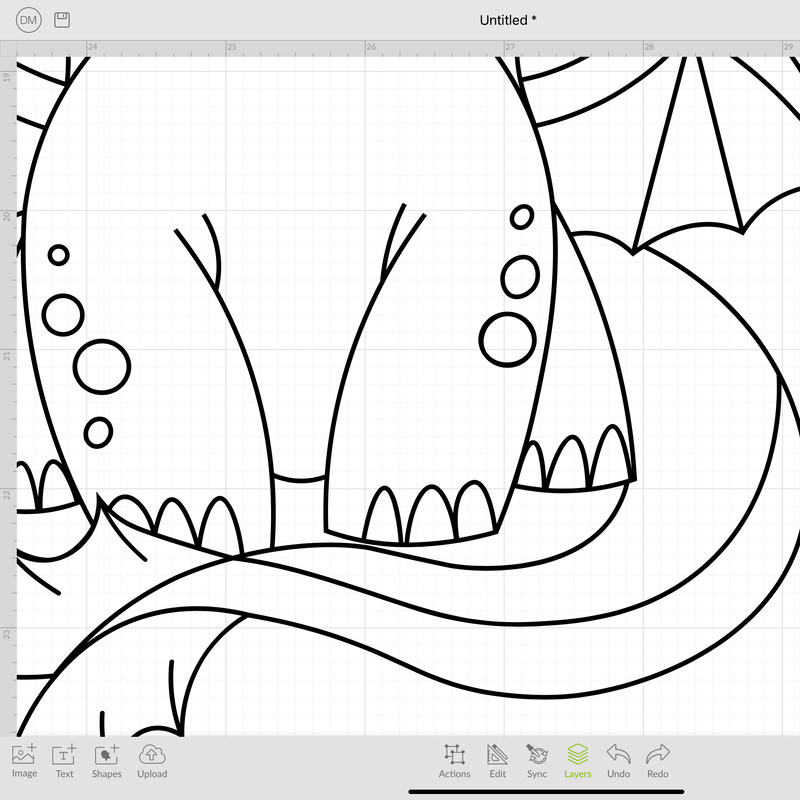
Task: Select the largest circle on left body
Action: [x=102, y=367]
